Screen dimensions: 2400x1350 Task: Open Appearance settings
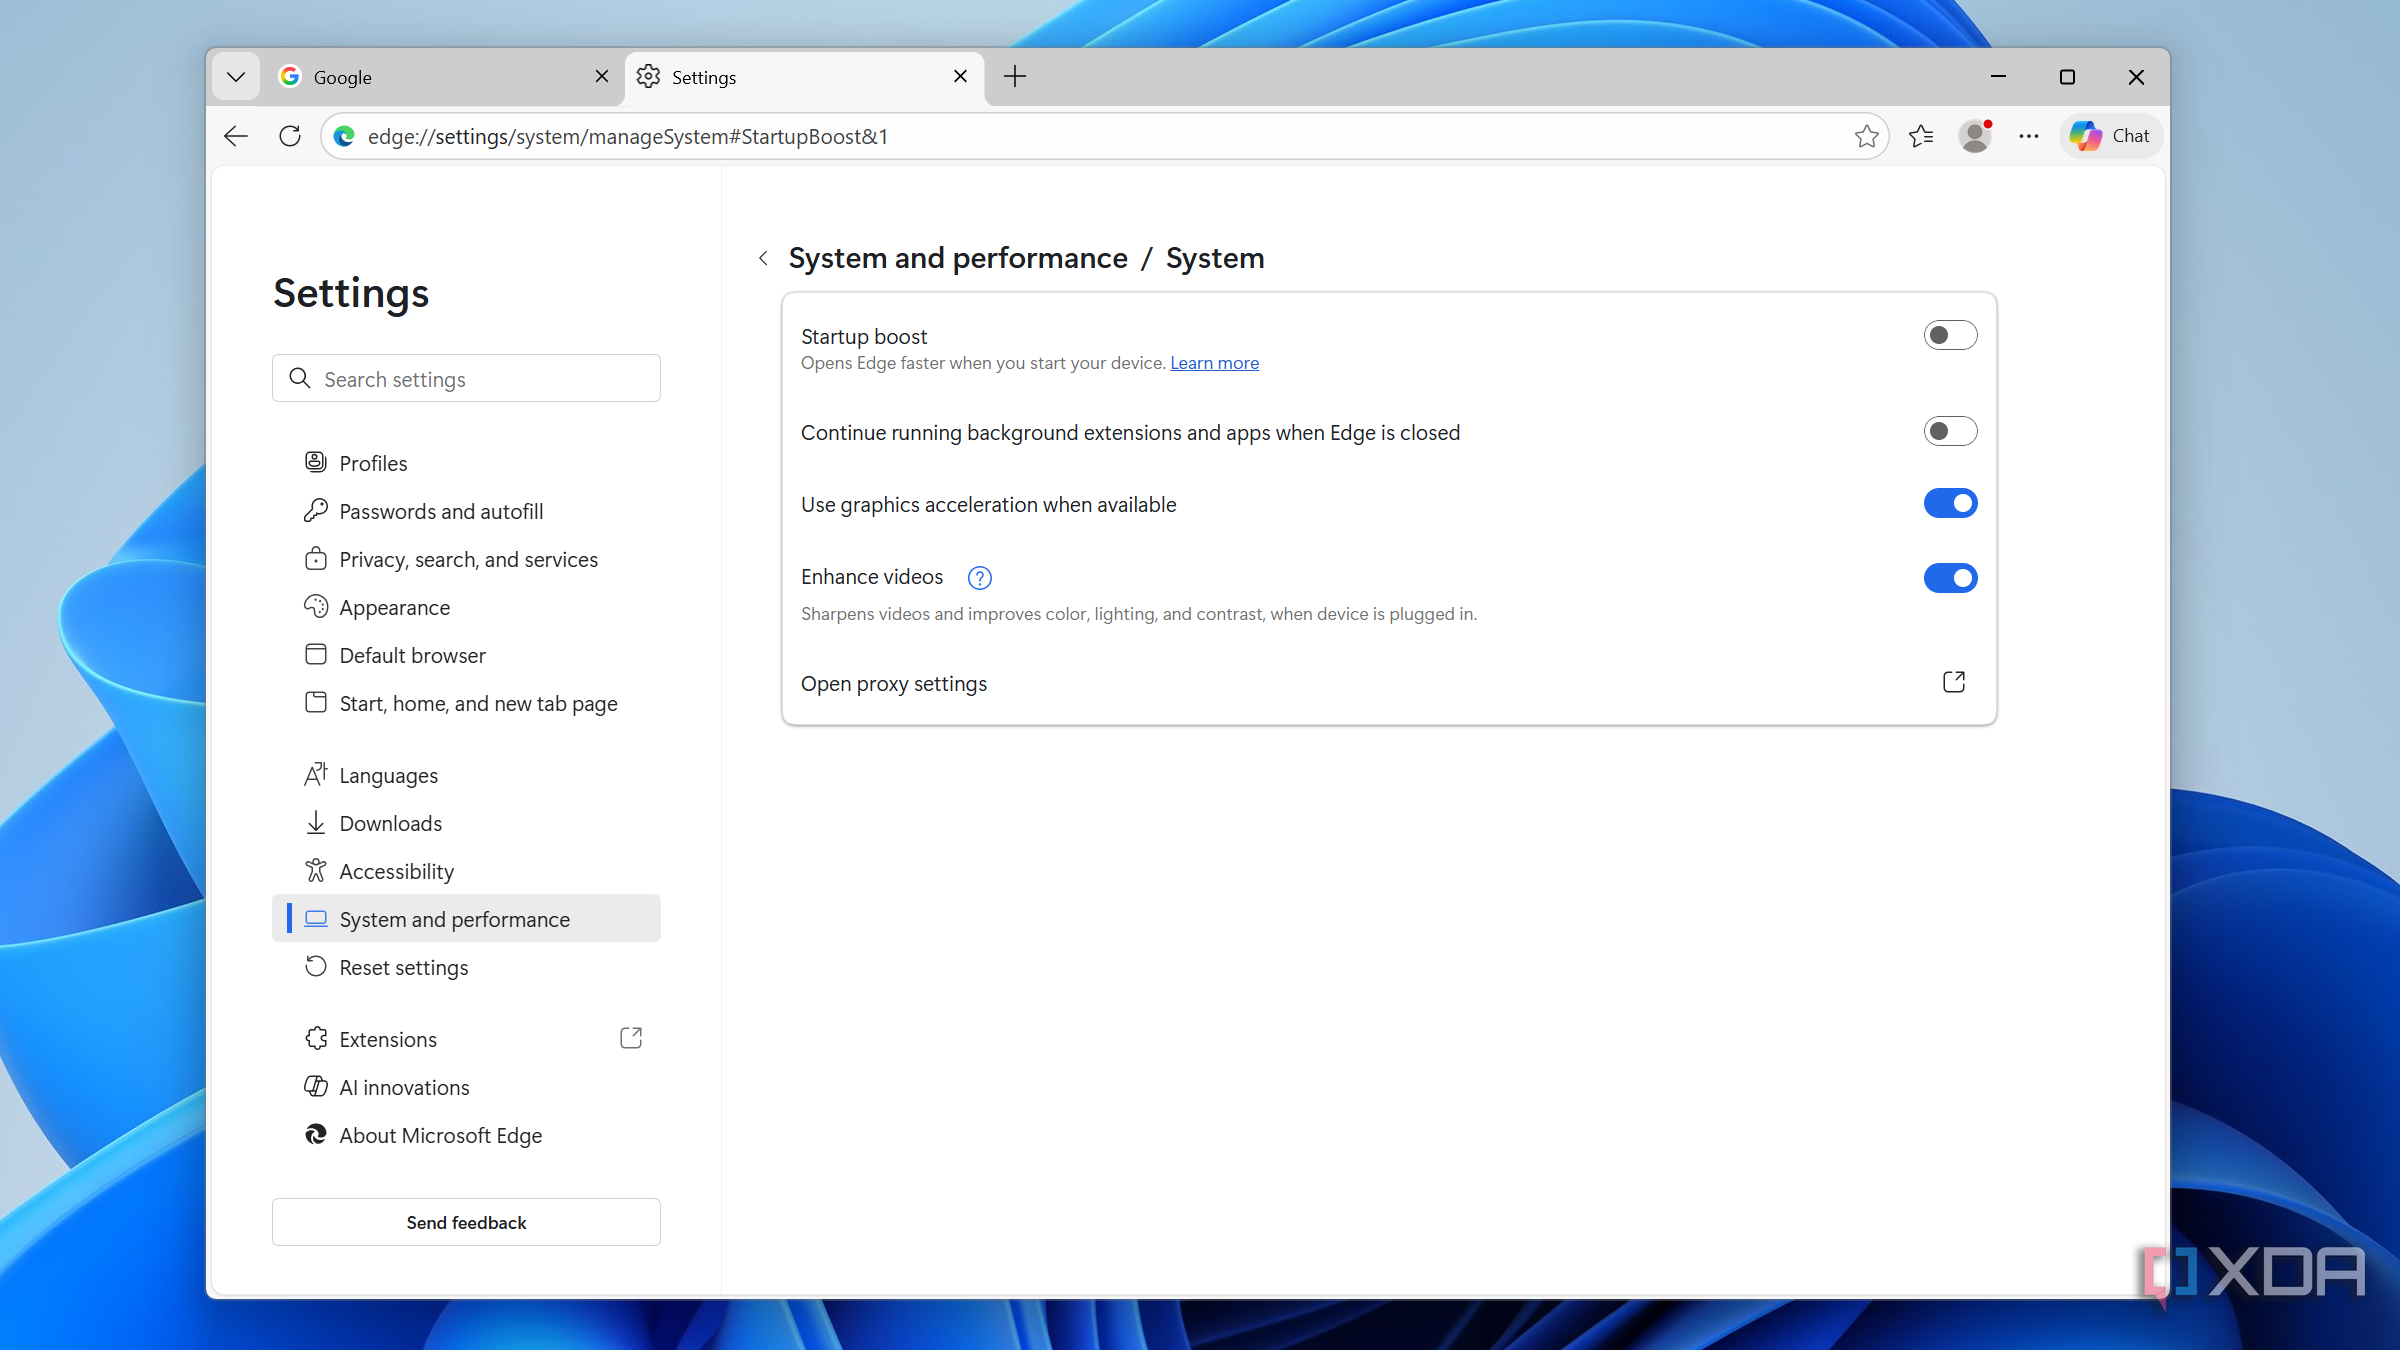coord(466,607)
